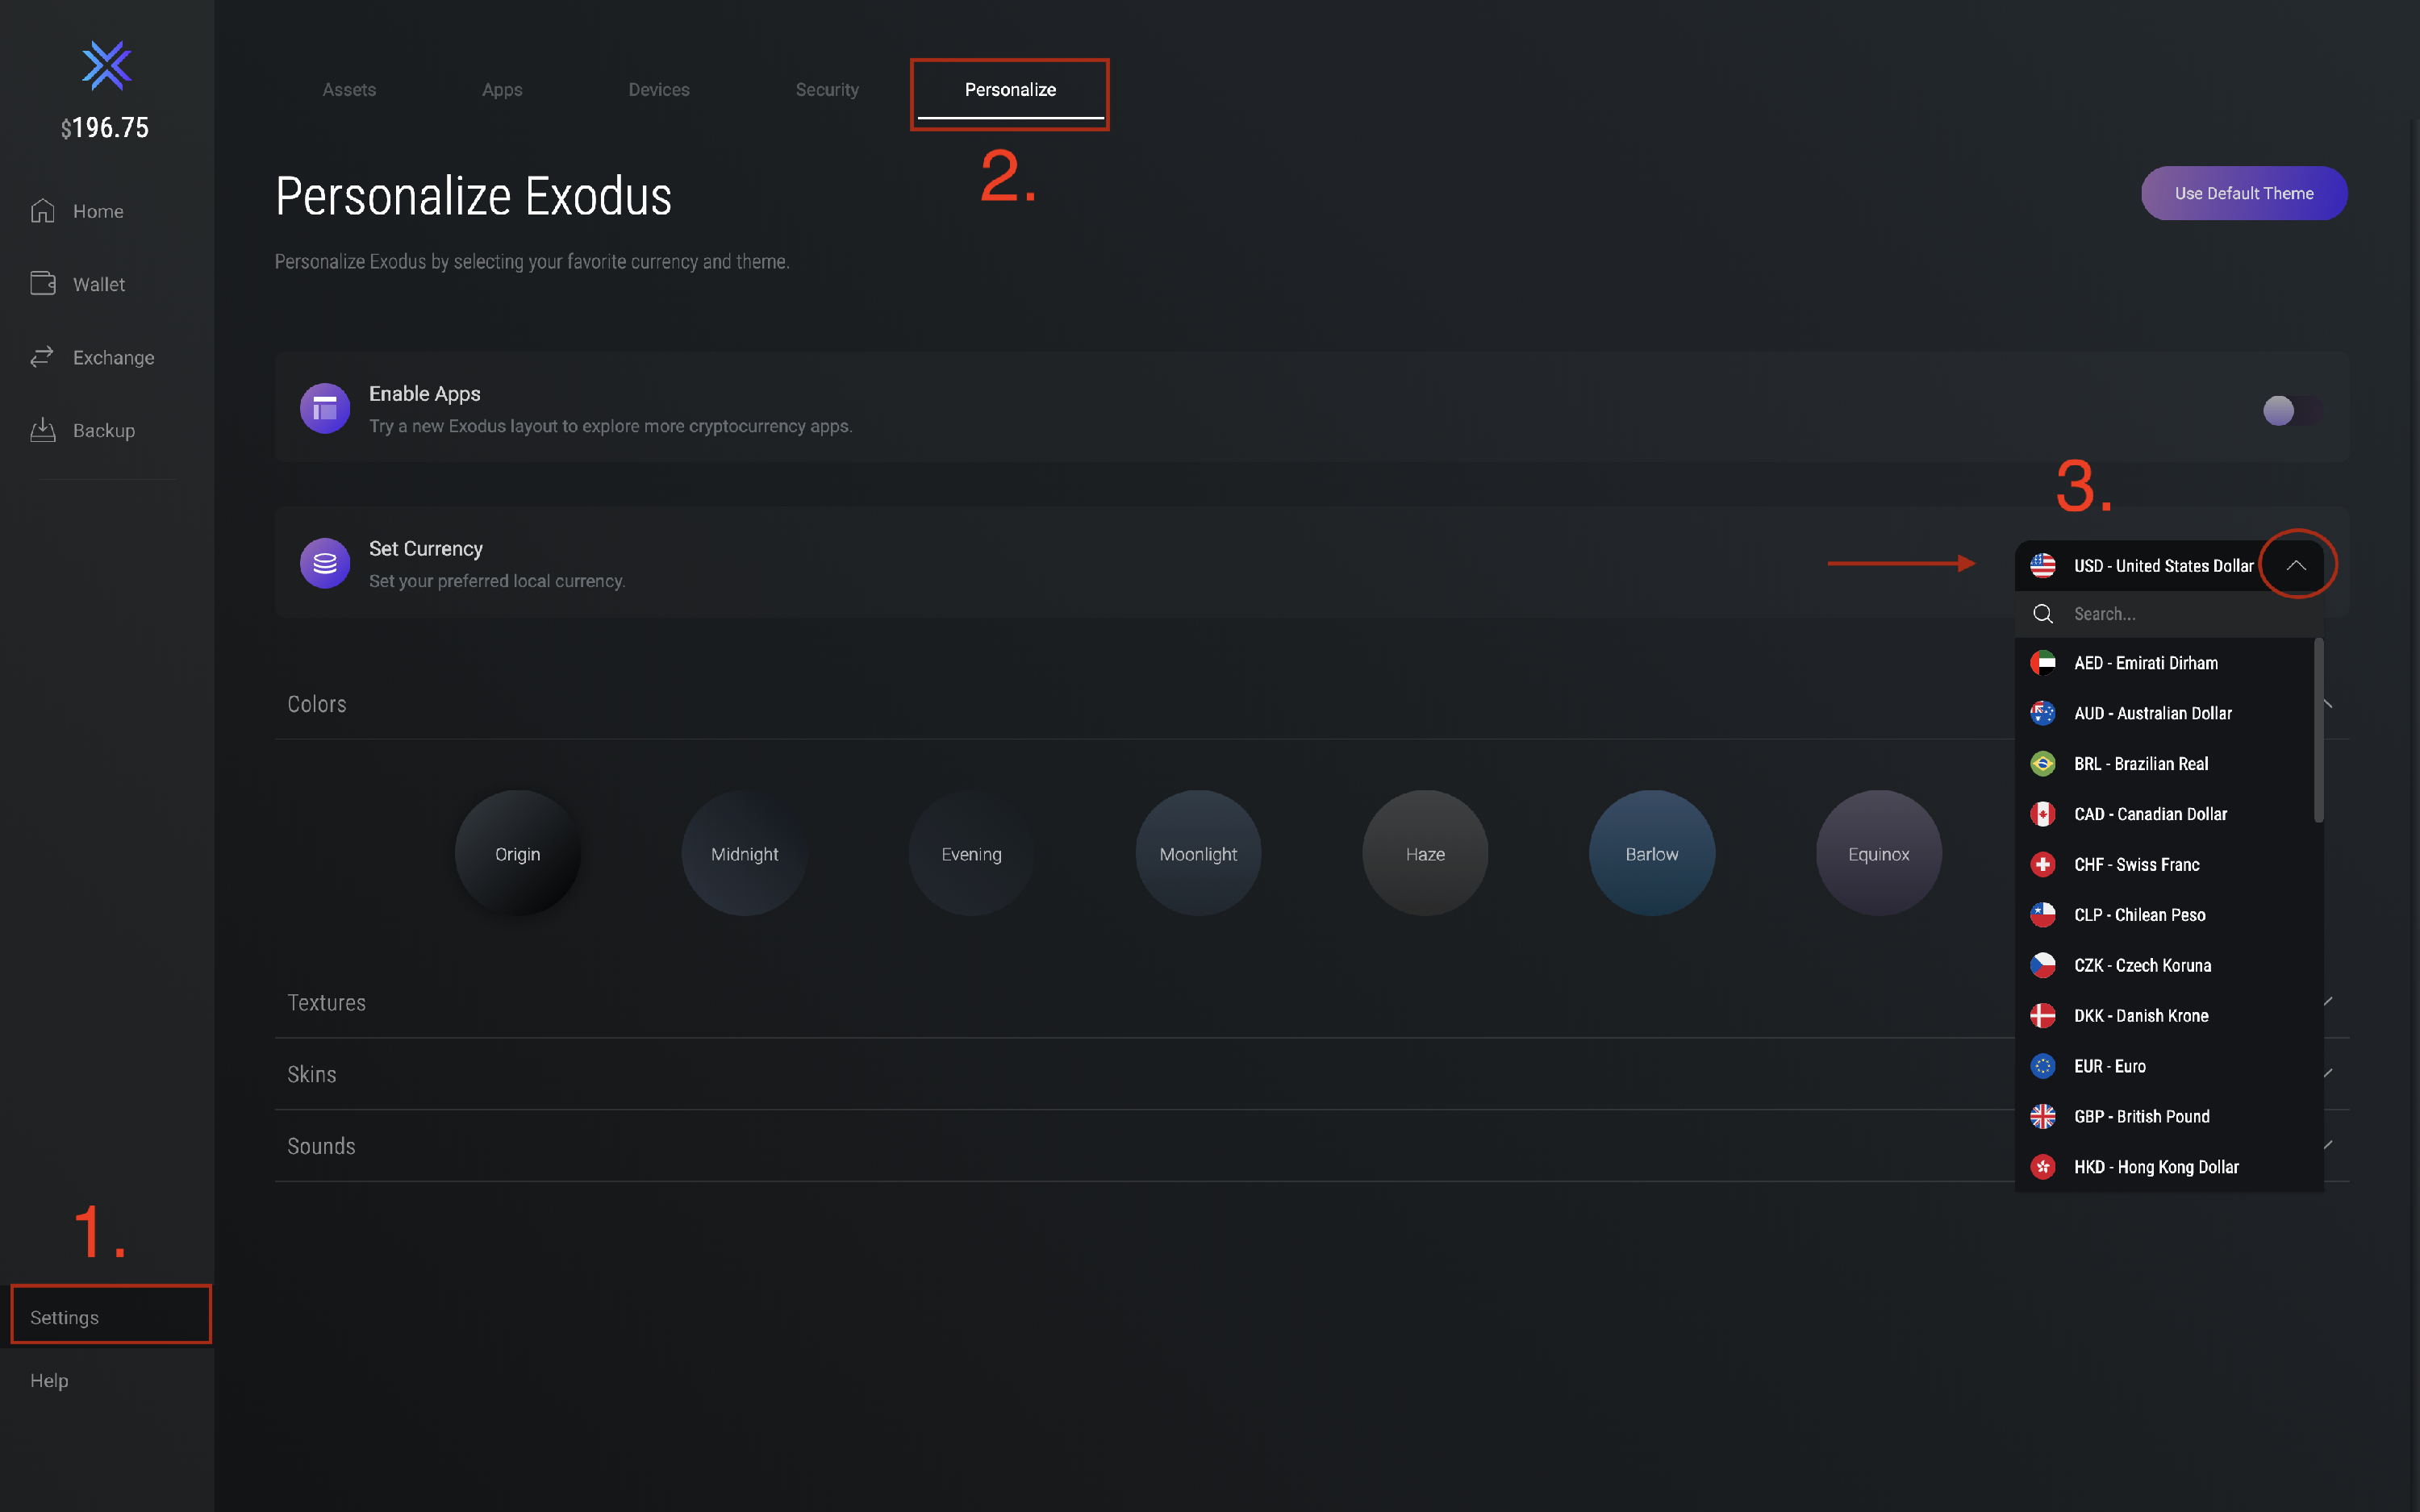Apply the Evening color theme
Screen dimensions: 2420x1512
971,853
